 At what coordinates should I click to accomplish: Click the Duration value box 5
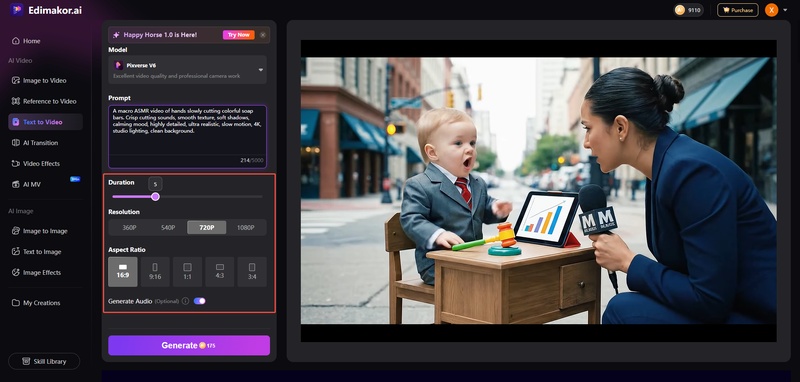[x=155, y=184]
